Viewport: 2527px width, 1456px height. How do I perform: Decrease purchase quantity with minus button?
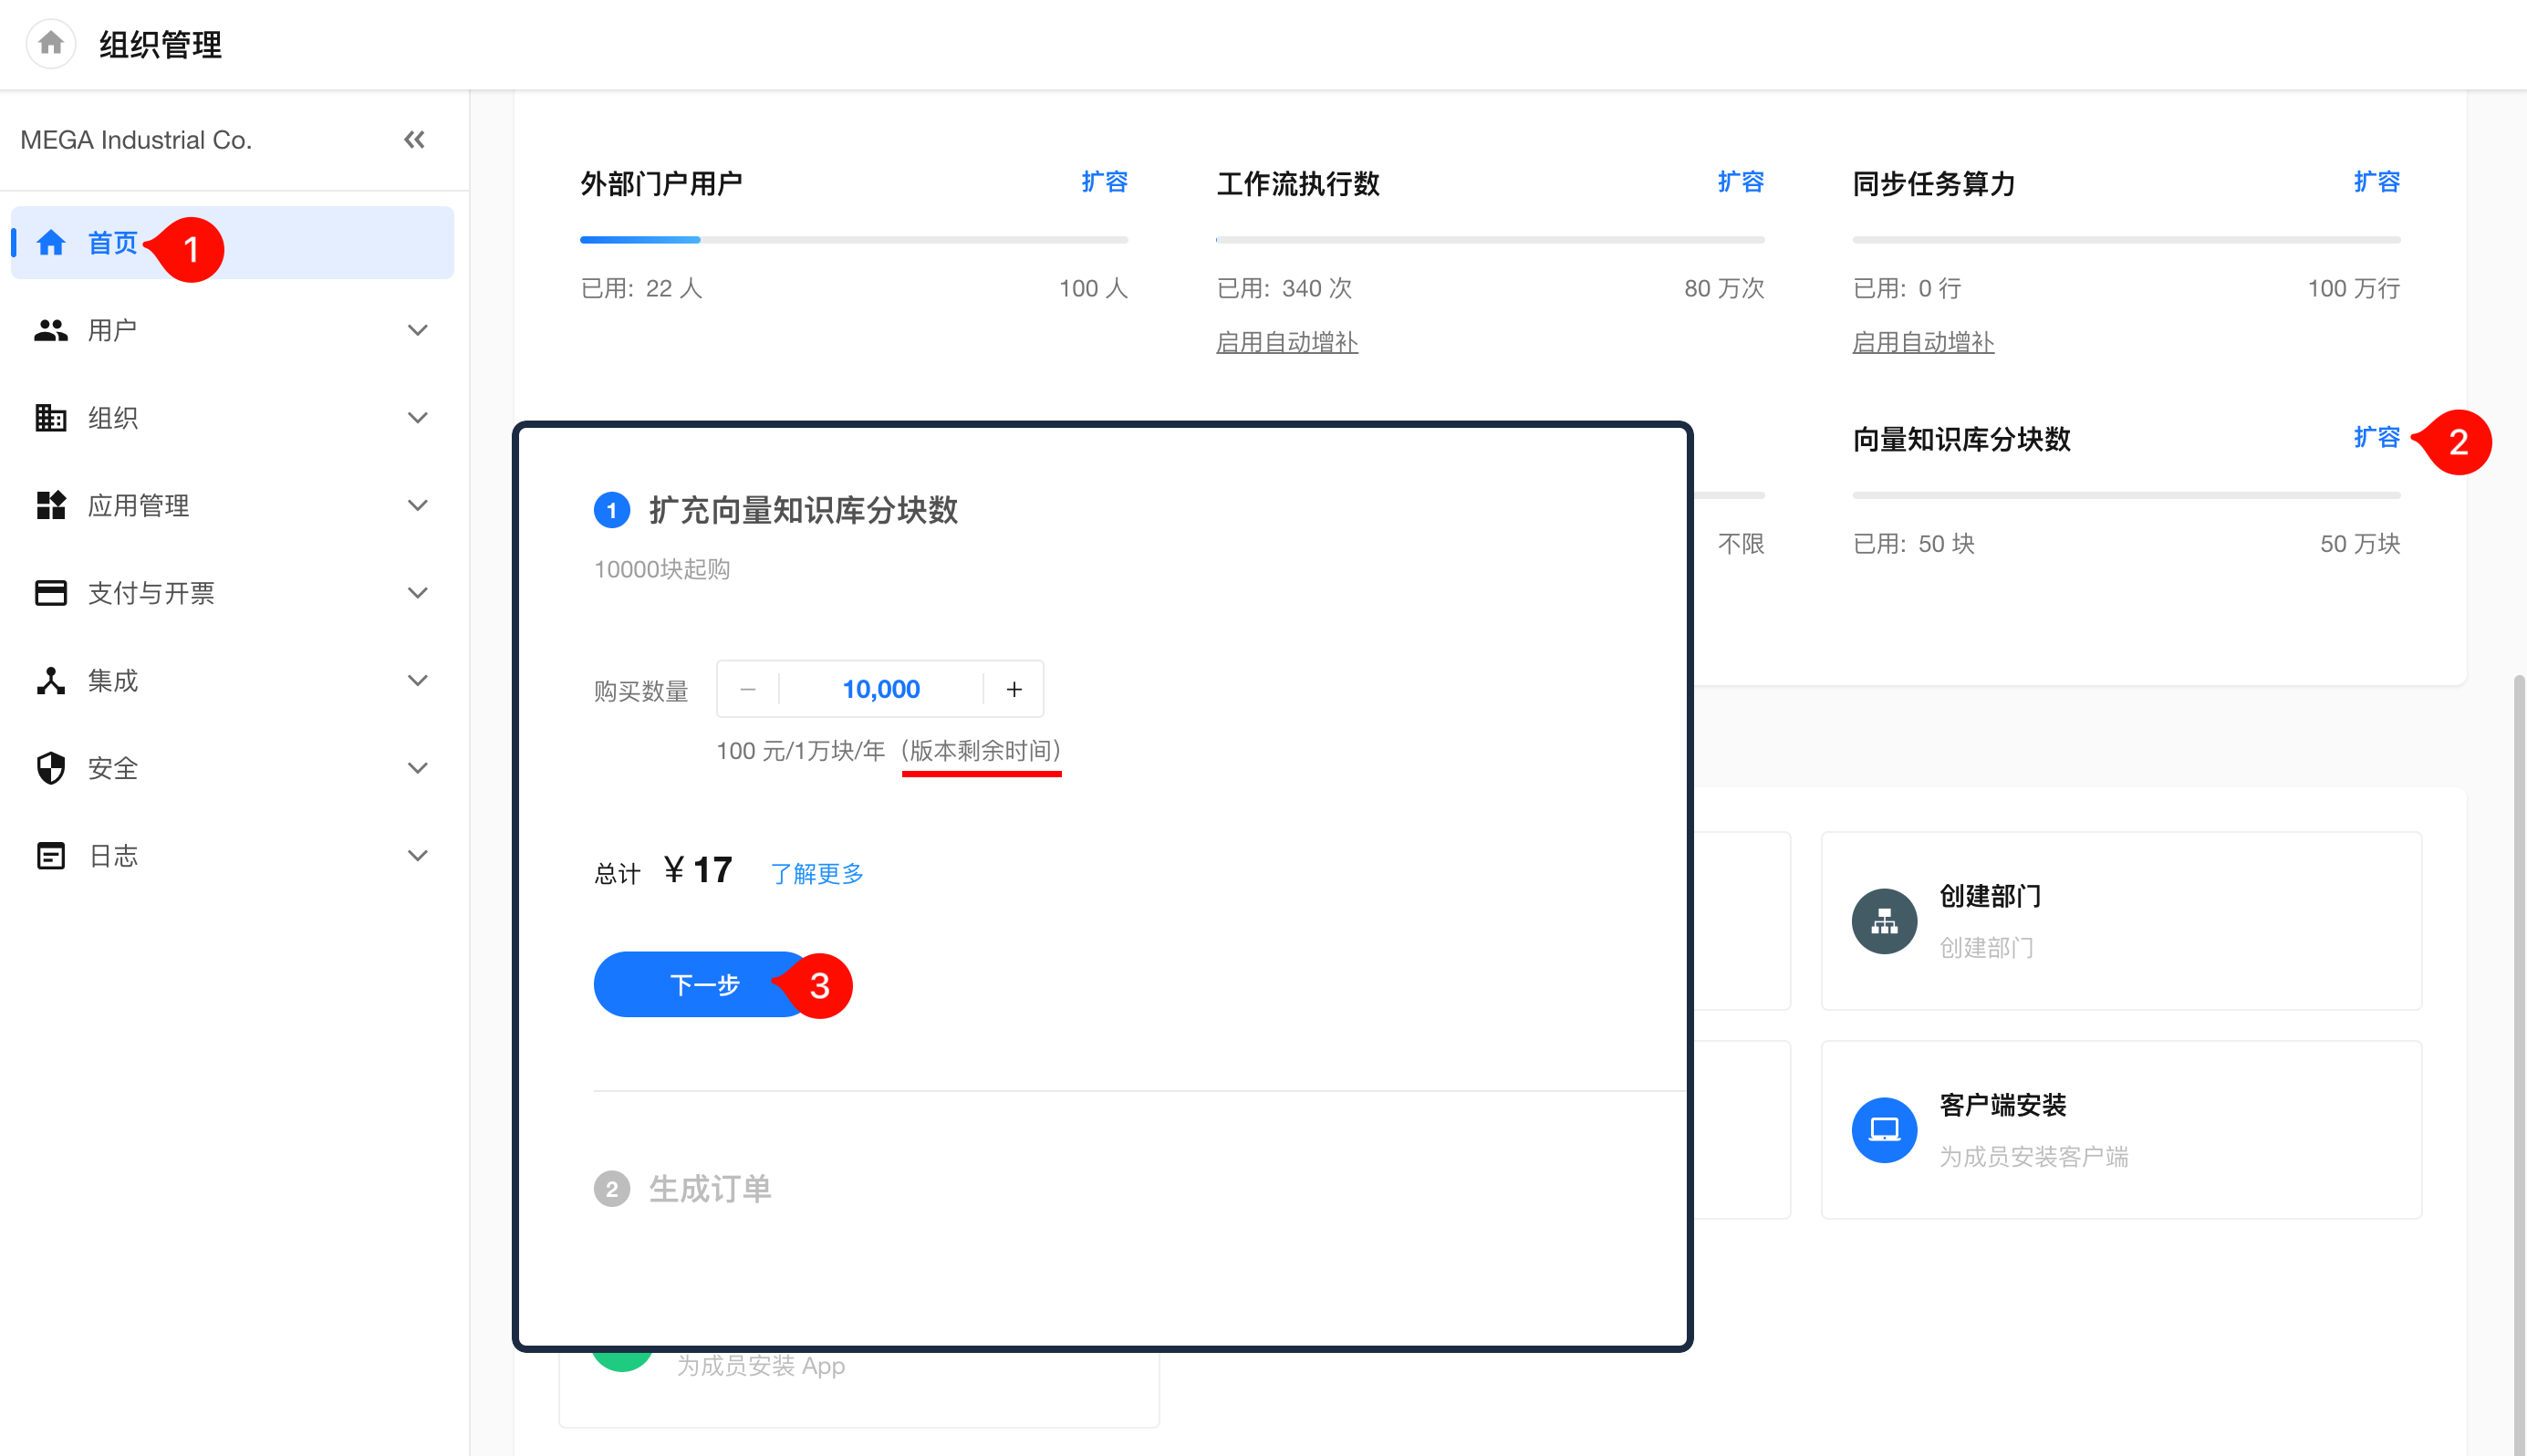coord(748,689)
